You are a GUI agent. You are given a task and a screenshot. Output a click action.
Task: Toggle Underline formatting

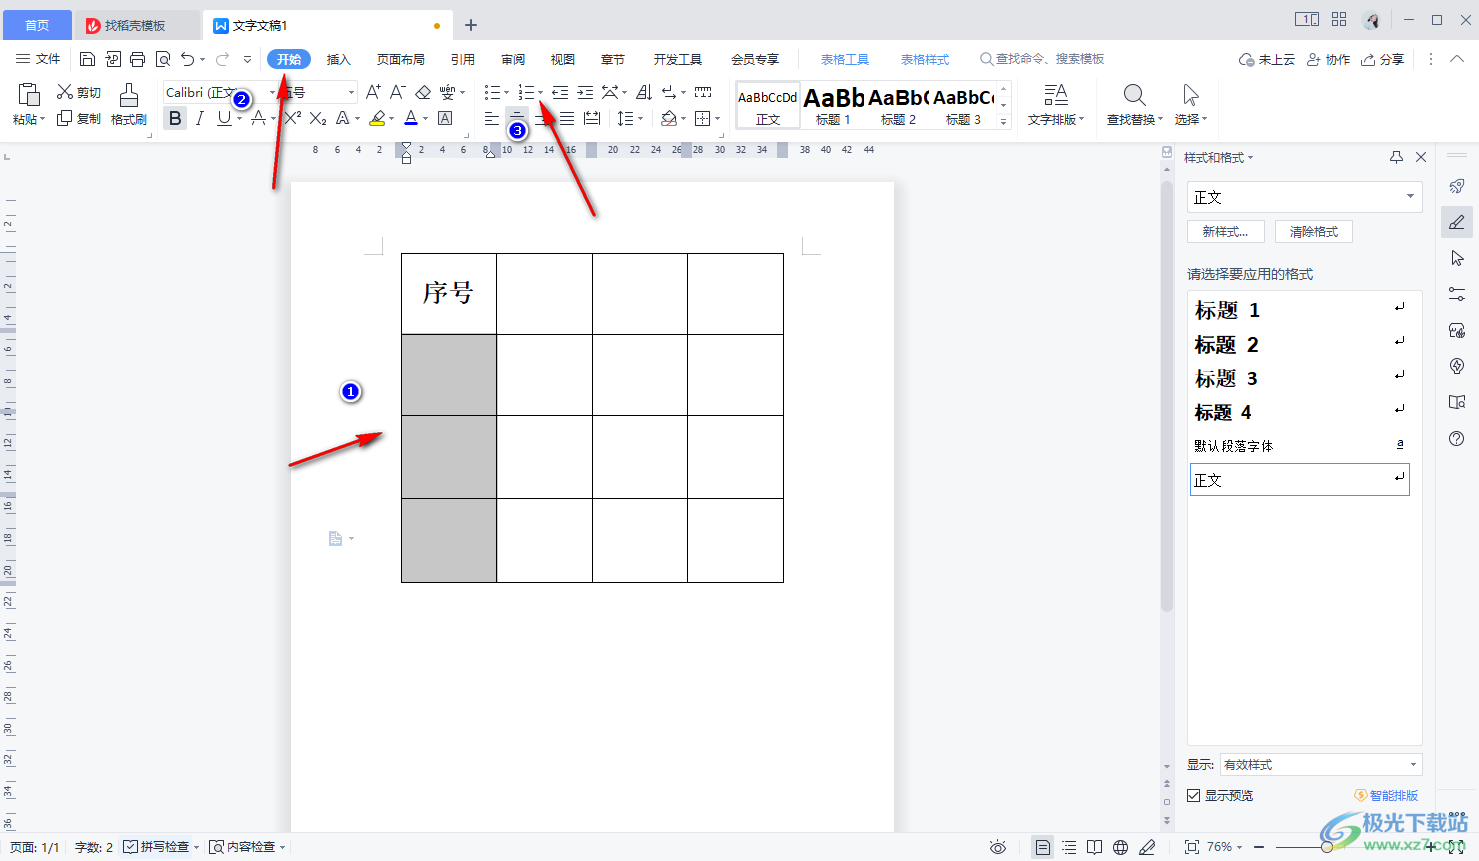(x=224, y=118)
